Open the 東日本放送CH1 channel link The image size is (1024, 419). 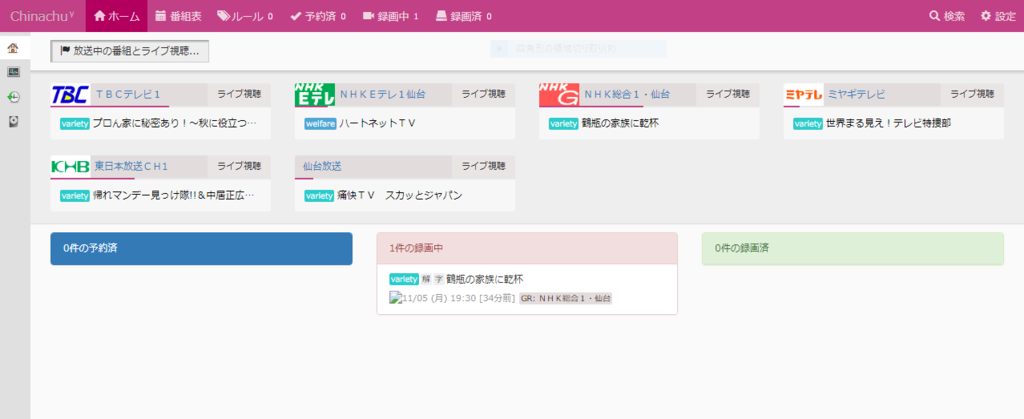[x=131, y=166]
